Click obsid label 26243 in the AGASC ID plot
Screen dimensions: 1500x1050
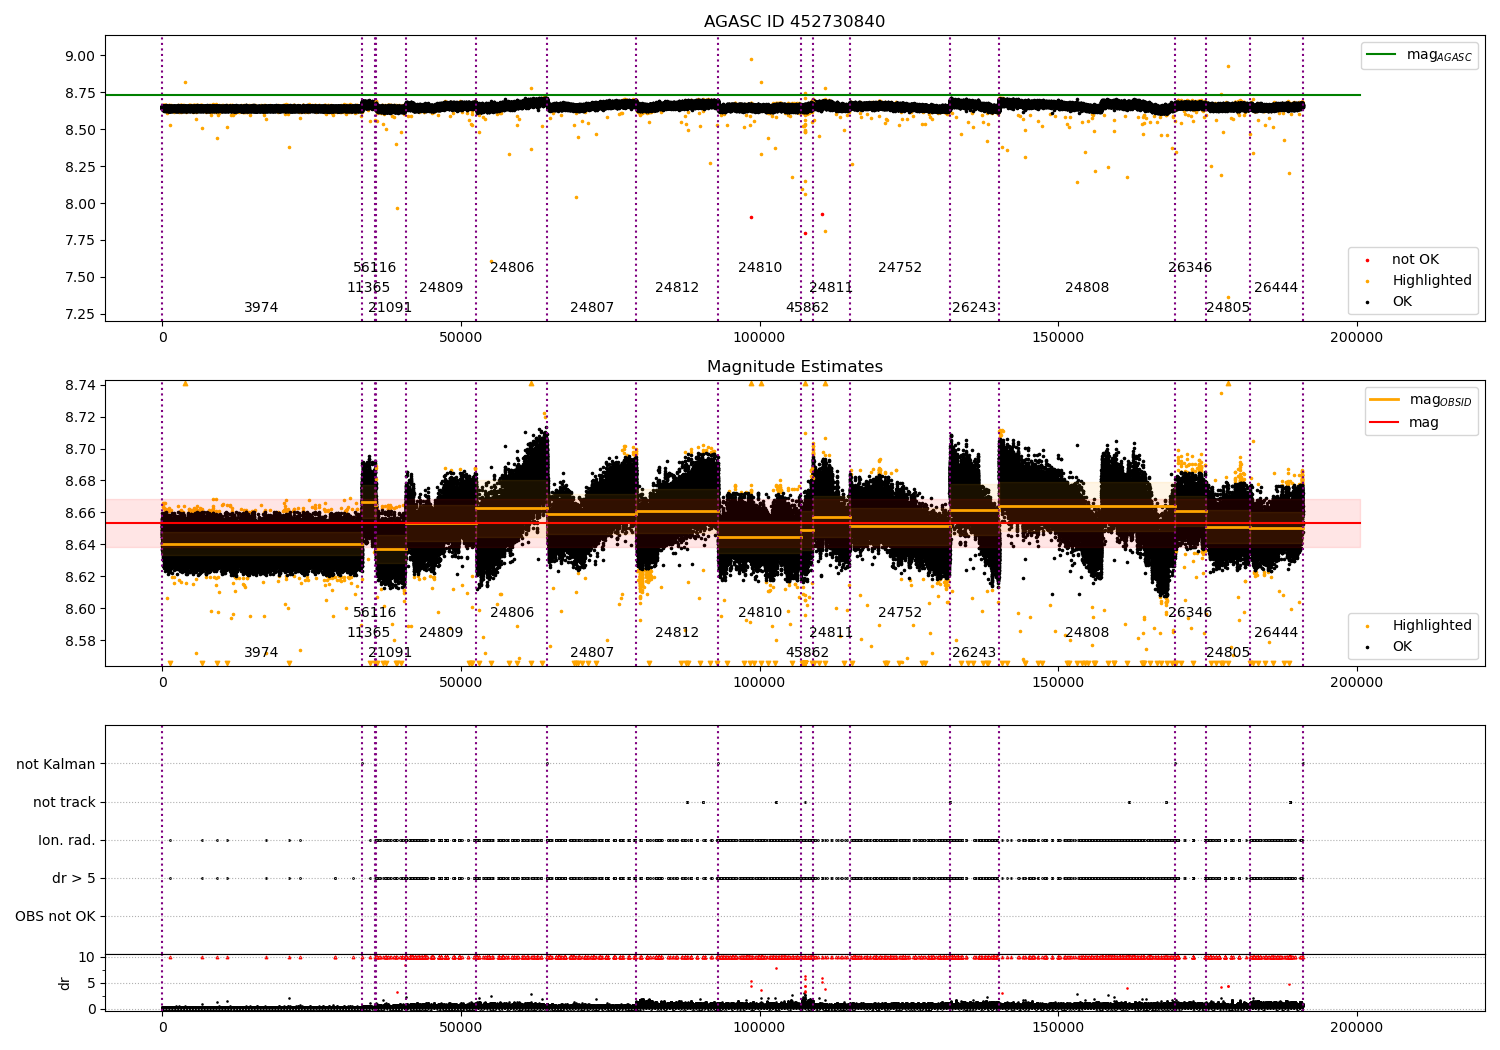[974, 308]
